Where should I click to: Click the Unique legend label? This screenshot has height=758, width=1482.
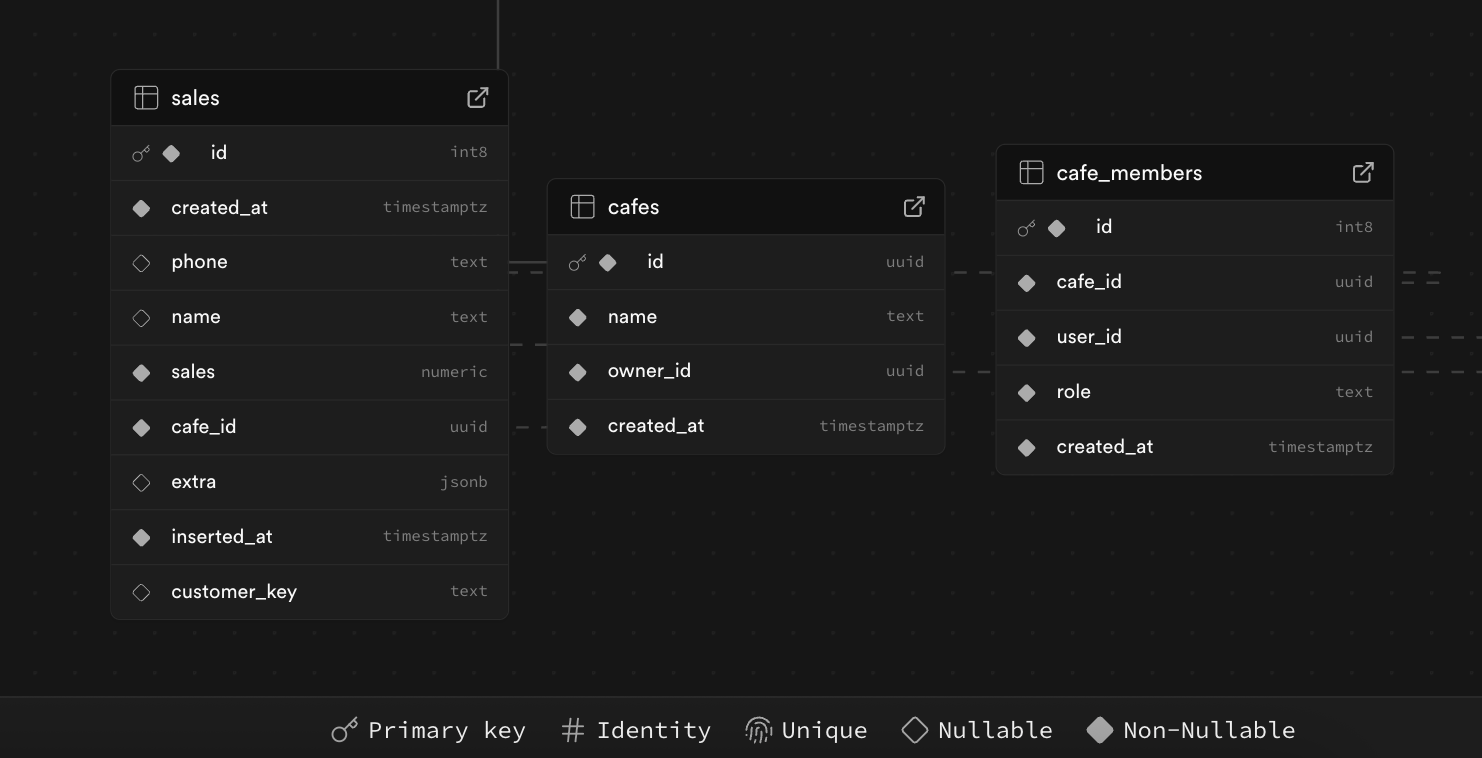point(824,730)
